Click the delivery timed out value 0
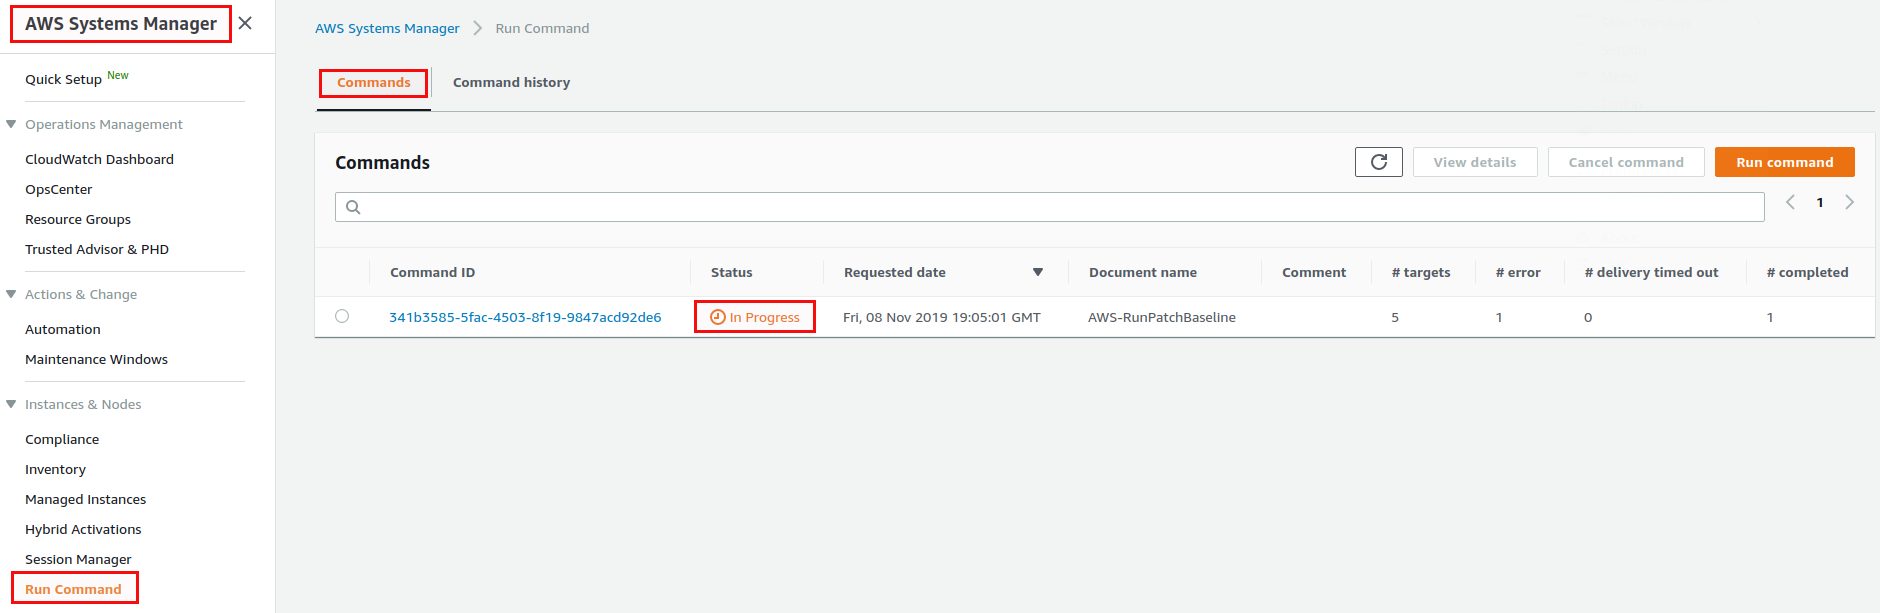Image resolution: width=1880 pixels, height=613 pixels. pos(1588,317)
